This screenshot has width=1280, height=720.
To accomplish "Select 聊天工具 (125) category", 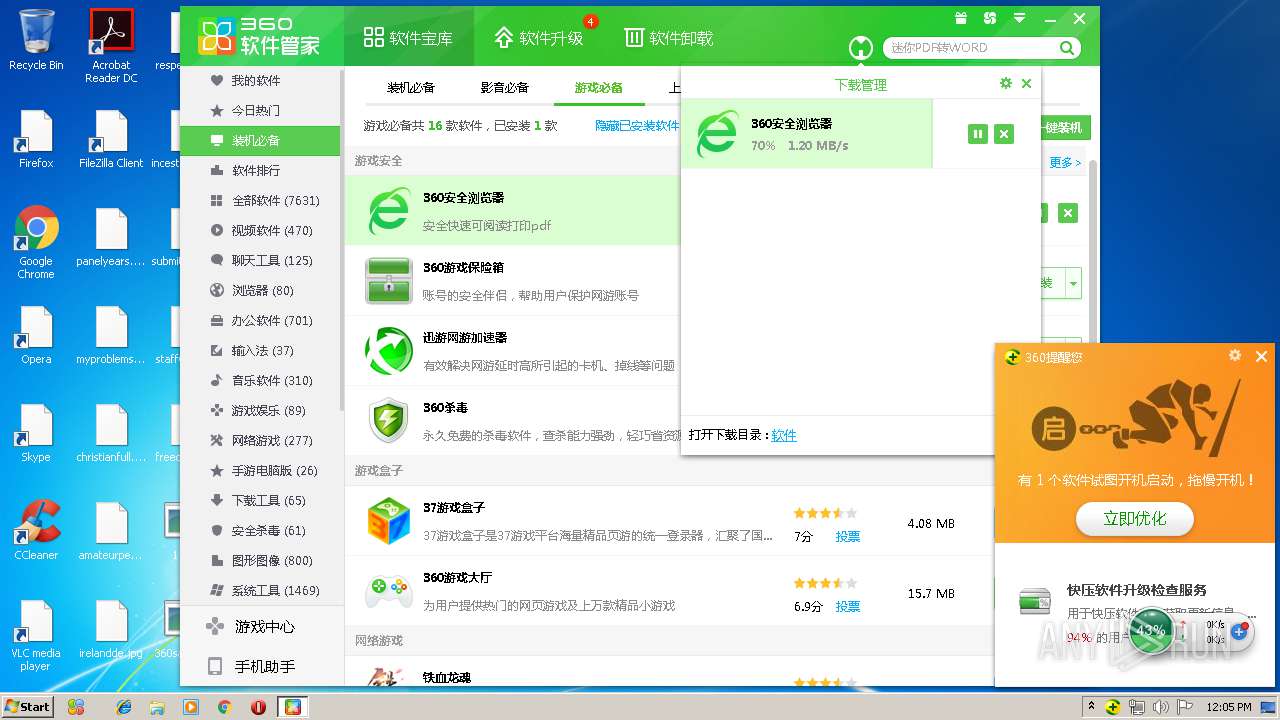I will coord(260,260).
